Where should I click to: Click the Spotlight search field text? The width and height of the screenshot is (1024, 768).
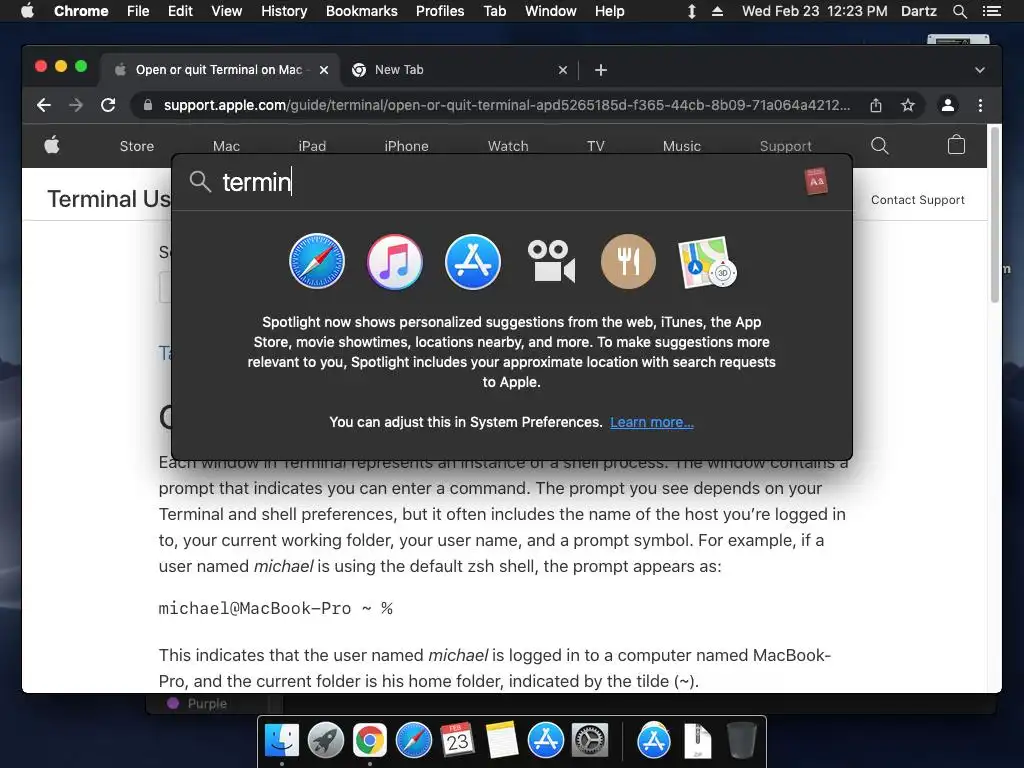point(257,182)
